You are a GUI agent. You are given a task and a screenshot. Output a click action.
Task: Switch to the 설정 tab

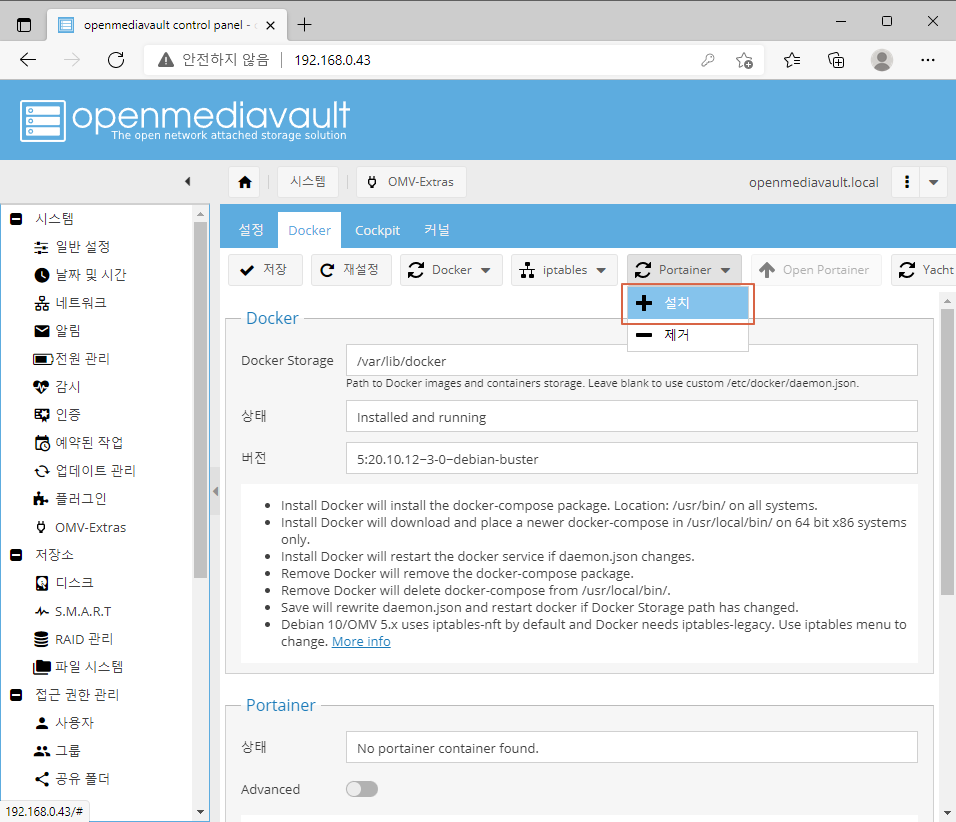pos(251,230)
